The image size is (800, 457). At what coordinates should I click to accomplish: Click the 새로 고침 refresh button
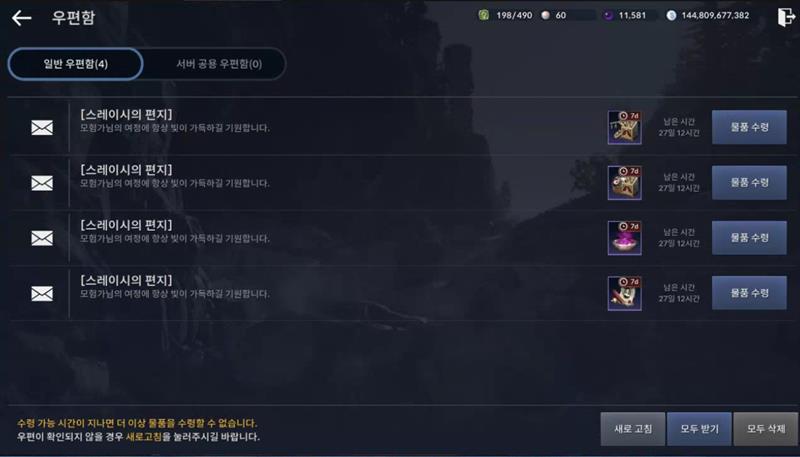click(633, 429)
